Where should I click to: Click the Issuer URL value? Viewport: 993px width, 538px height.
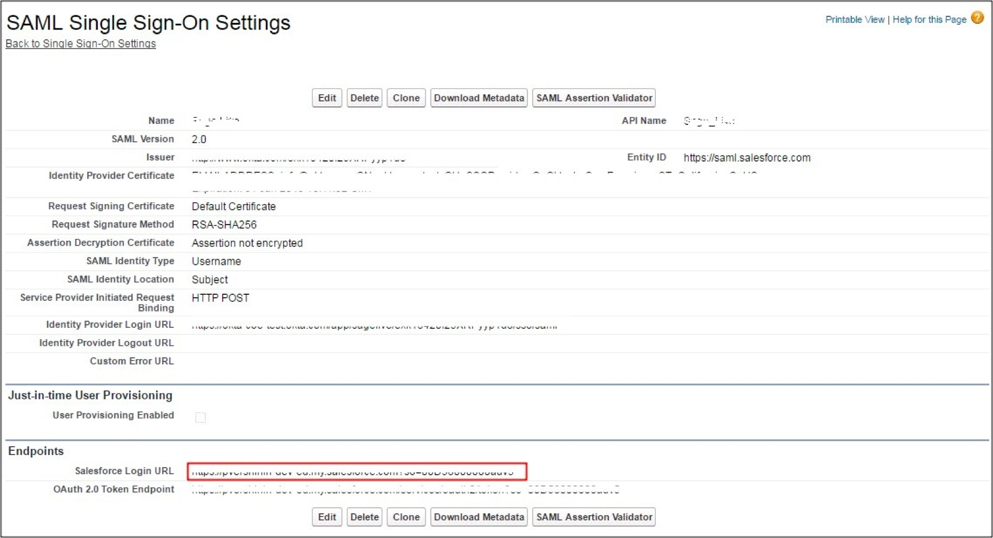click(298, 158)
